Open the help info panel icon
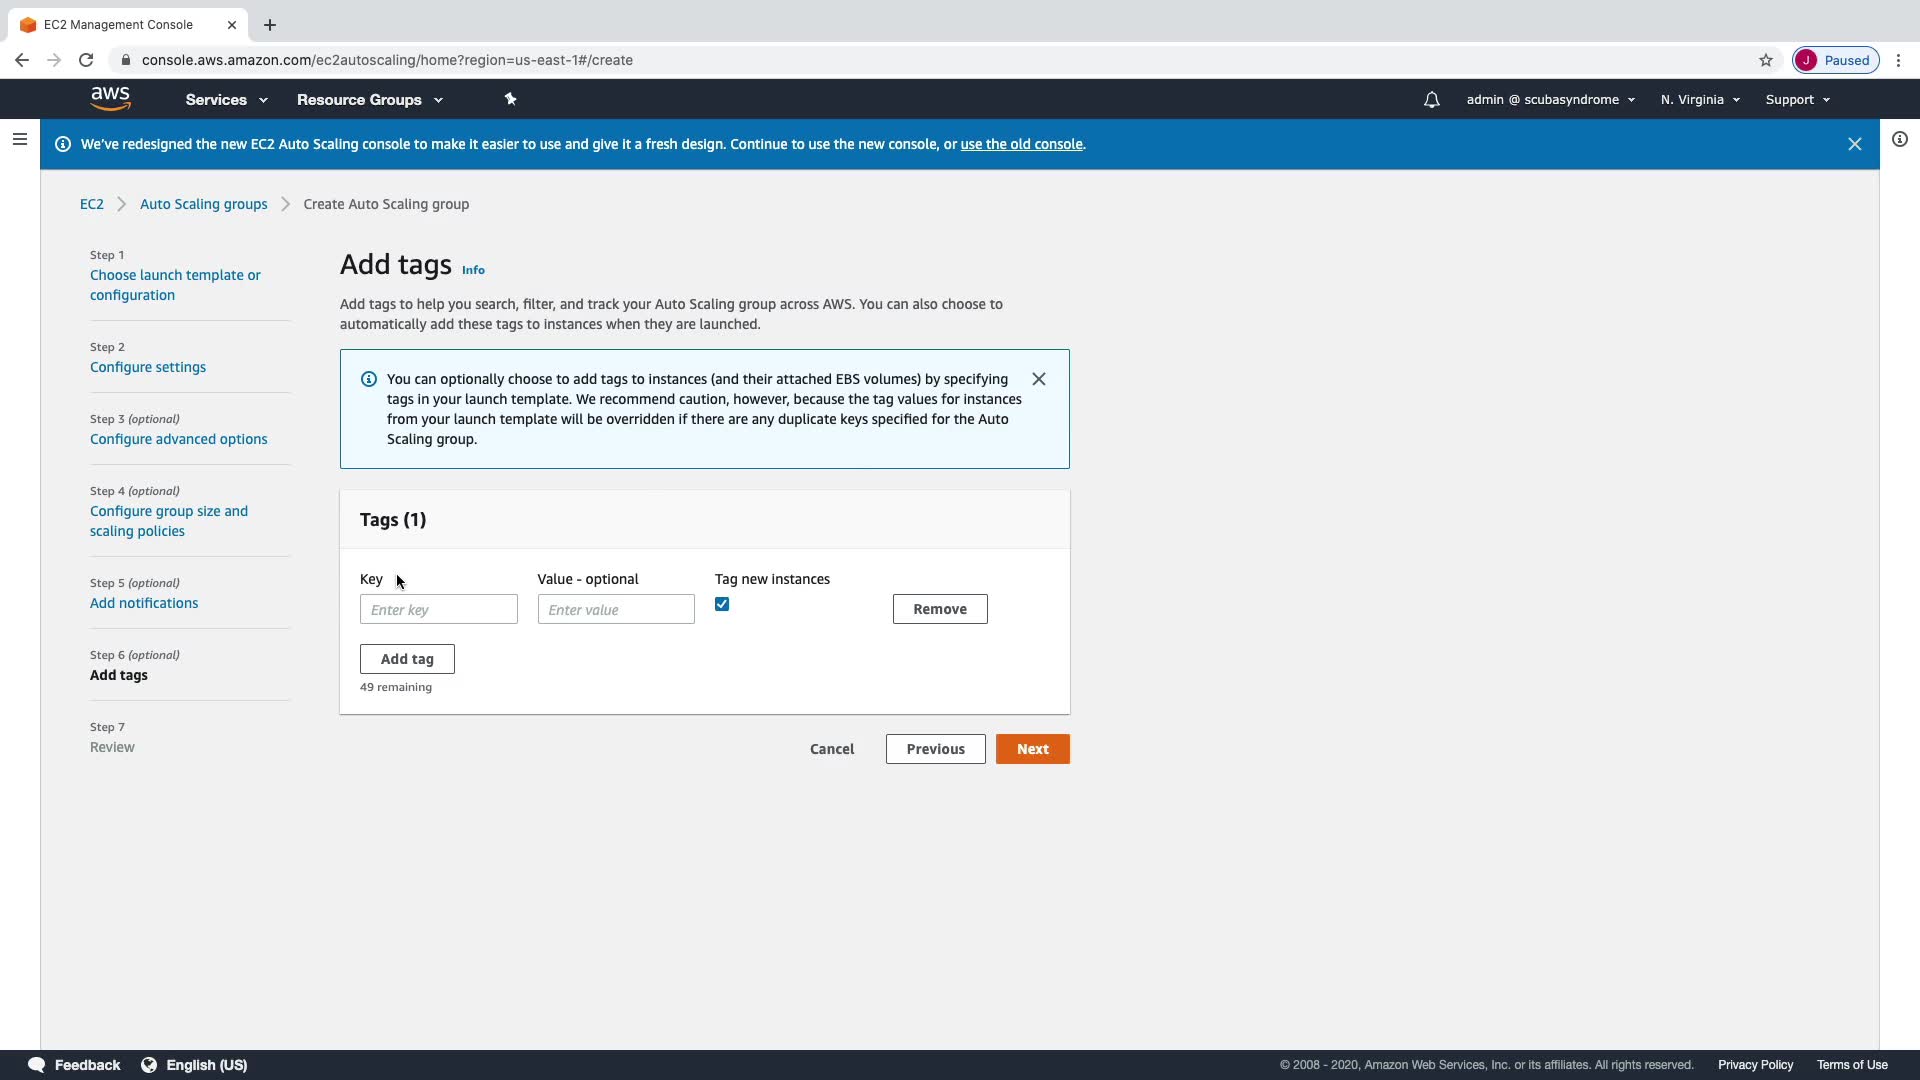 pos(1899,140)
